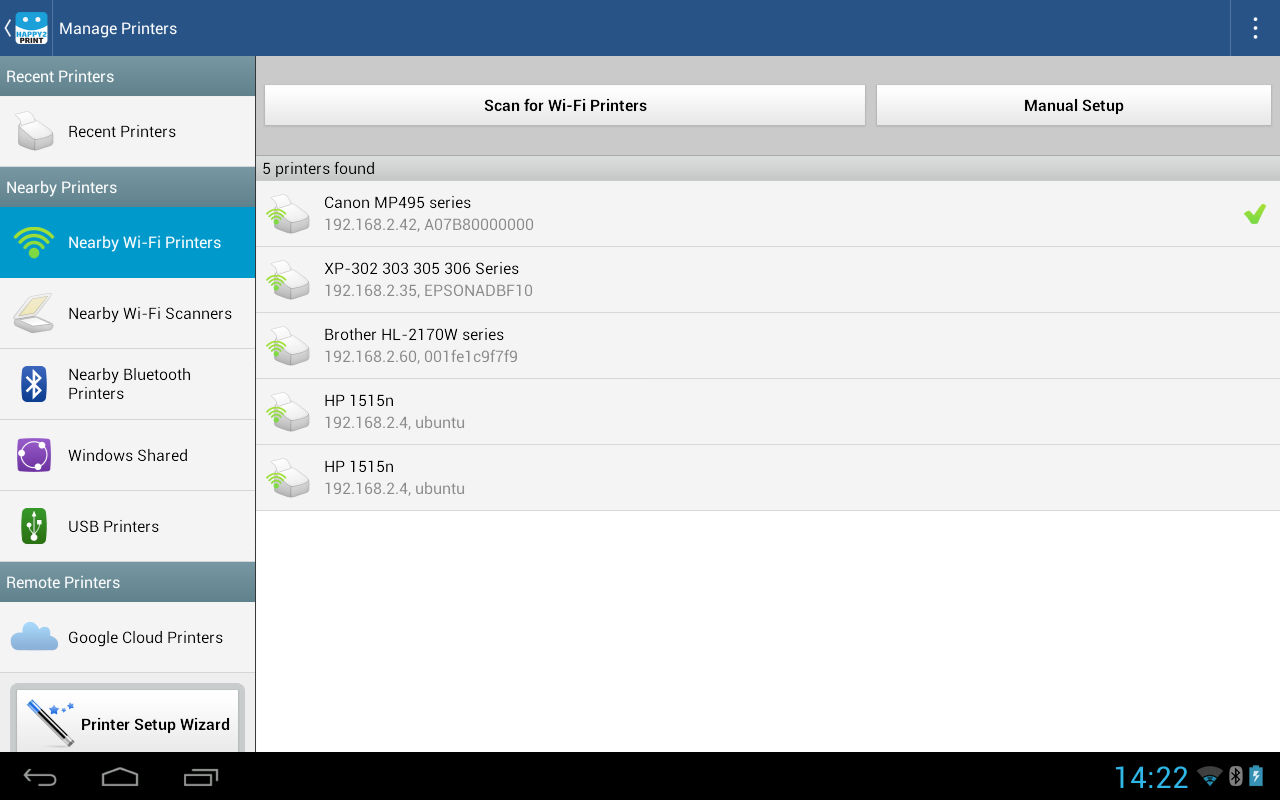
Task: Click the Nearby Printers section header
Action: pos(128,187)
